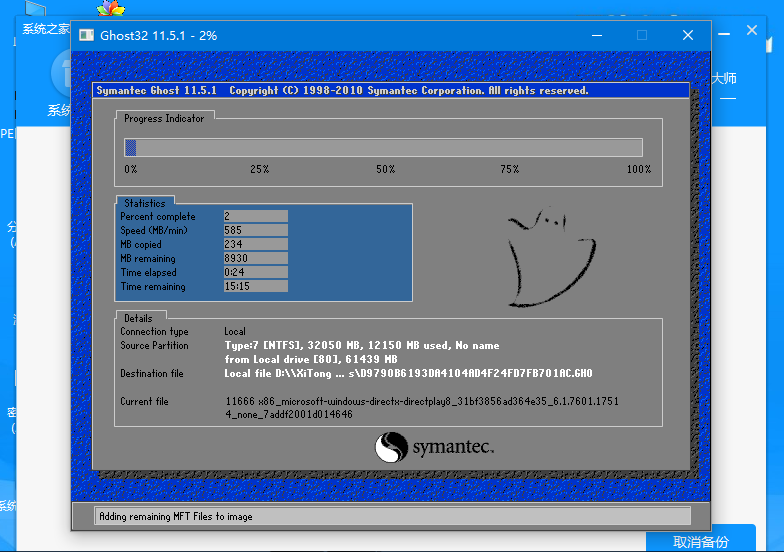
Task: Click the Time elapsed value 0:24
Action: 255,272
